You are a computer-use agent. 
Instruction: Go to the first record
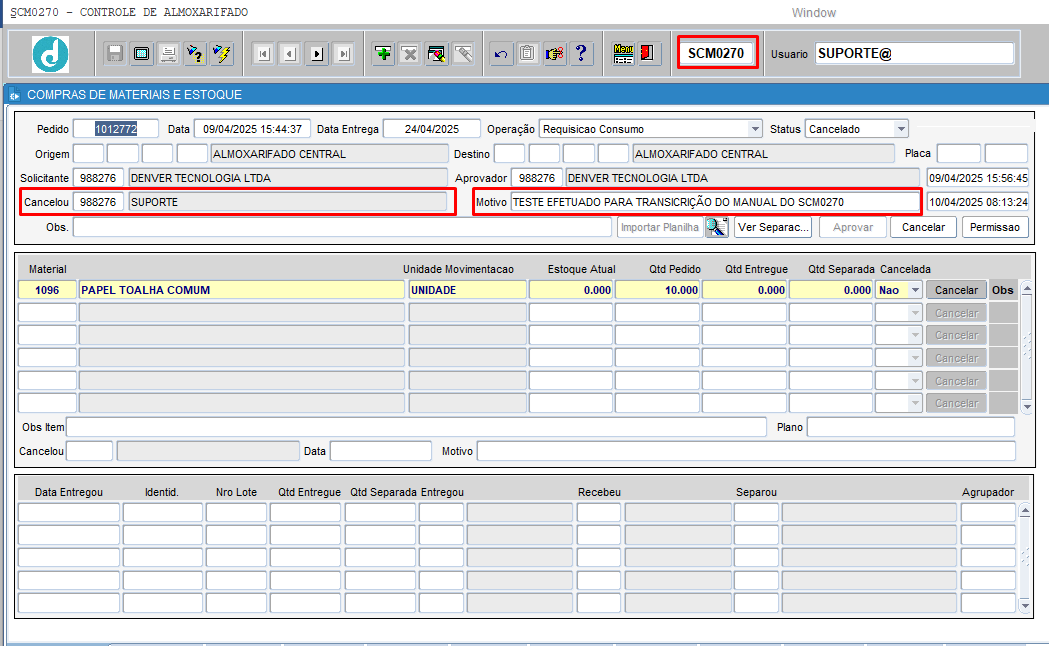click(x=263, y=54)
